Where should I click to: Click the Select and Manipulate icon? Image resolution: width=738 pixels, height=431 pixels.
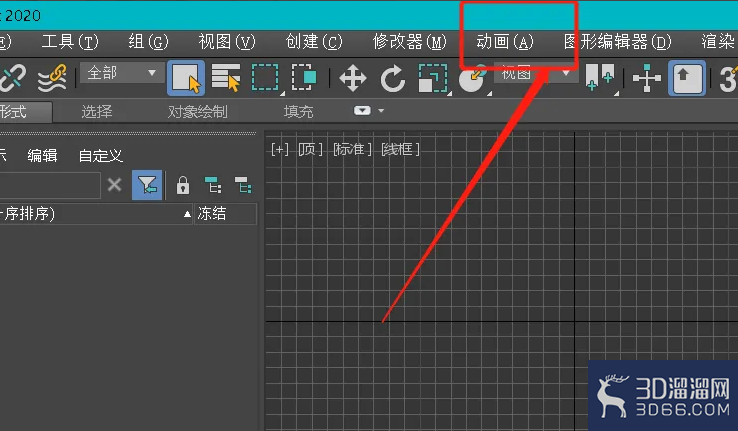pyautogui.click(x=647, y=78)
